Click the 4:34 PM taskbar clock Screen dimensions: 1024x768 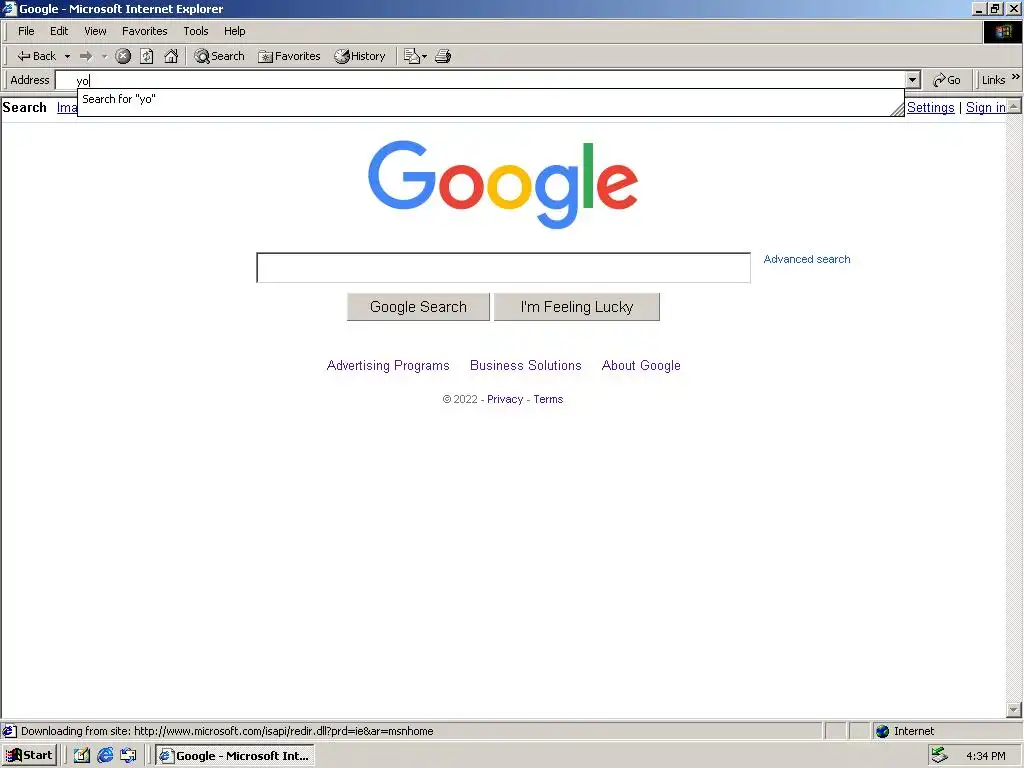click(x=985, y=756)
